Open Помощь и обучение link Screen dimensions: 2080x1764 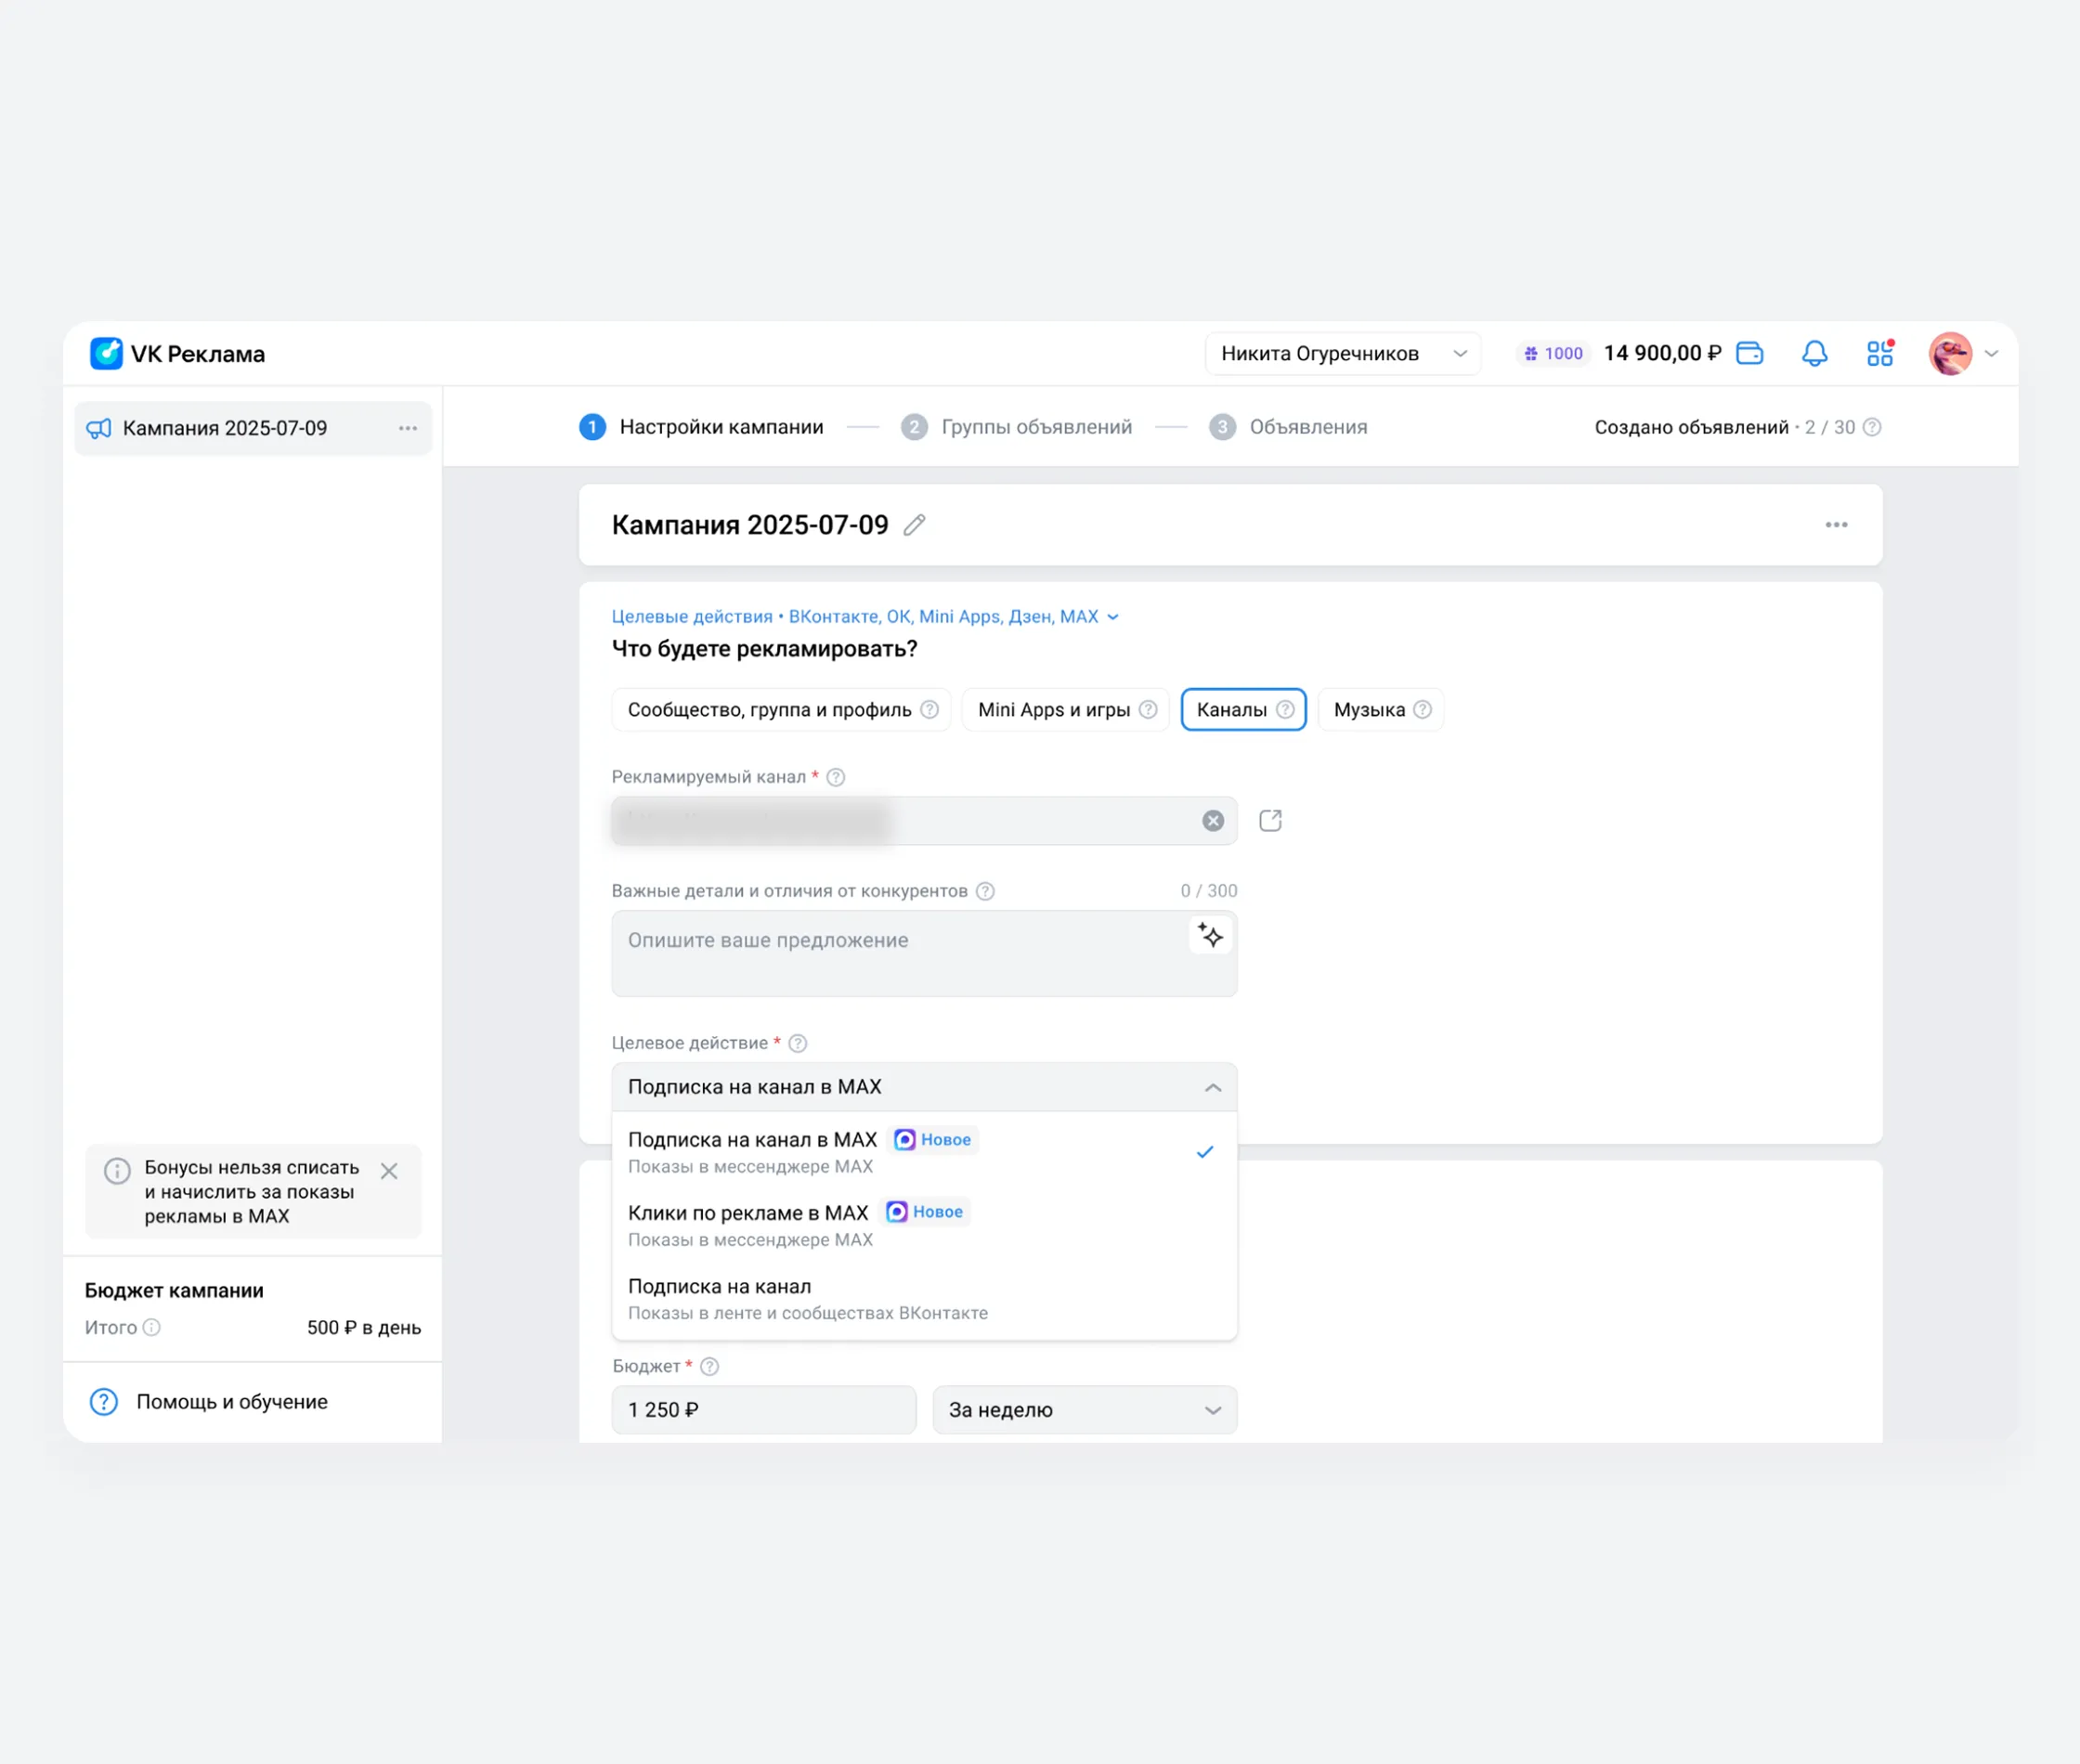(232, 1402)
